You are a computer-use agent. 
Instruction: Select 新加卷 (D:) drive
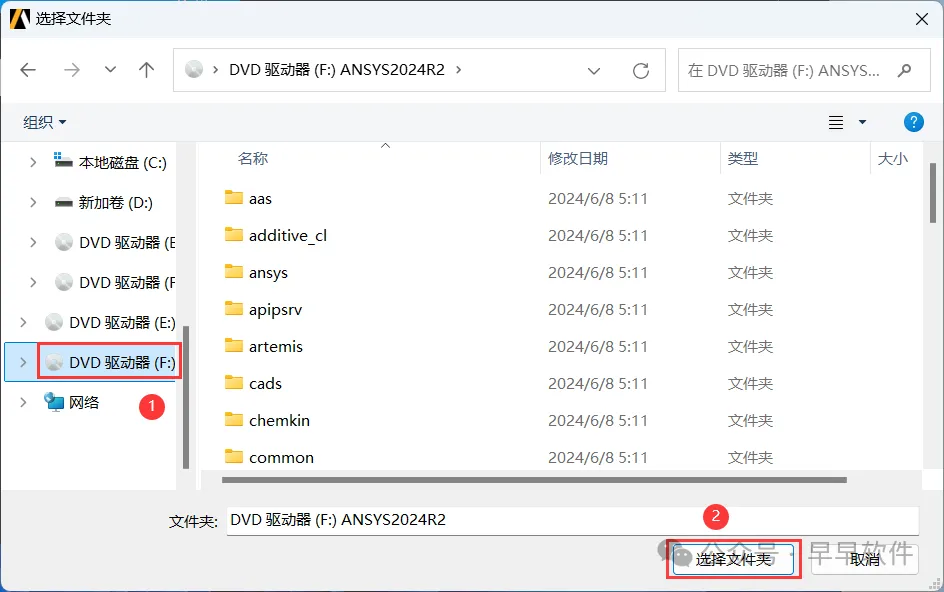pyautogui.click(x=104, y=202)
